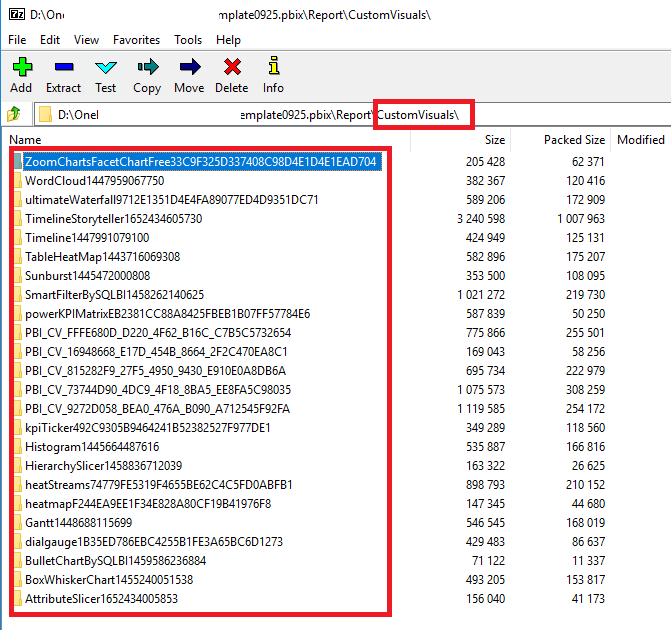Sort by the Packed Size column header
Screen dimensions: 671x630
coord(574,140)
